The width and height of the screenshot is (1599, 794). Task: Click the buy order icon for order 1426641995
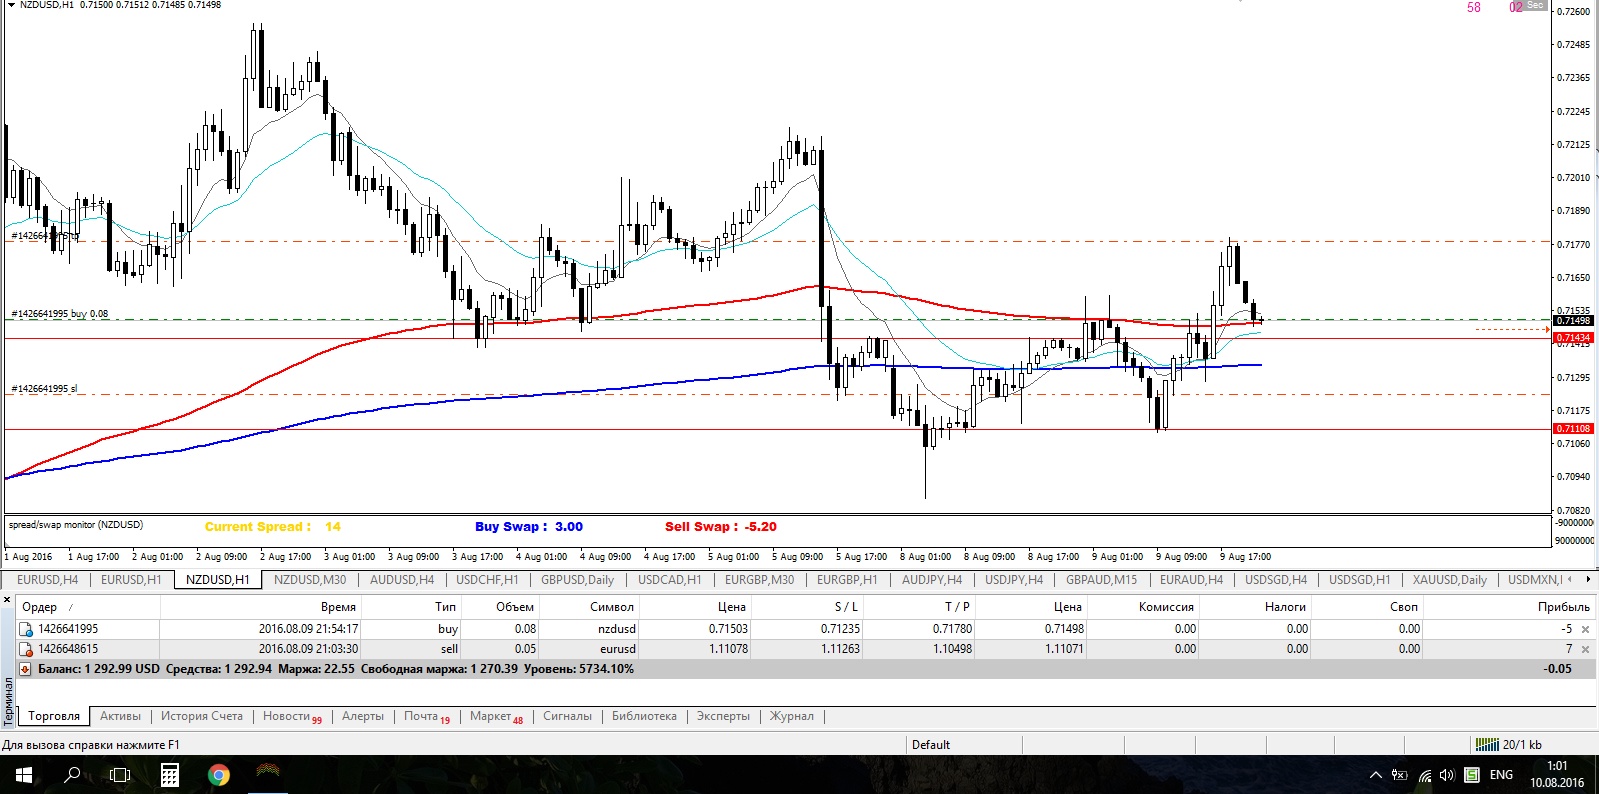pyautogui.click(x=26, y=629)
